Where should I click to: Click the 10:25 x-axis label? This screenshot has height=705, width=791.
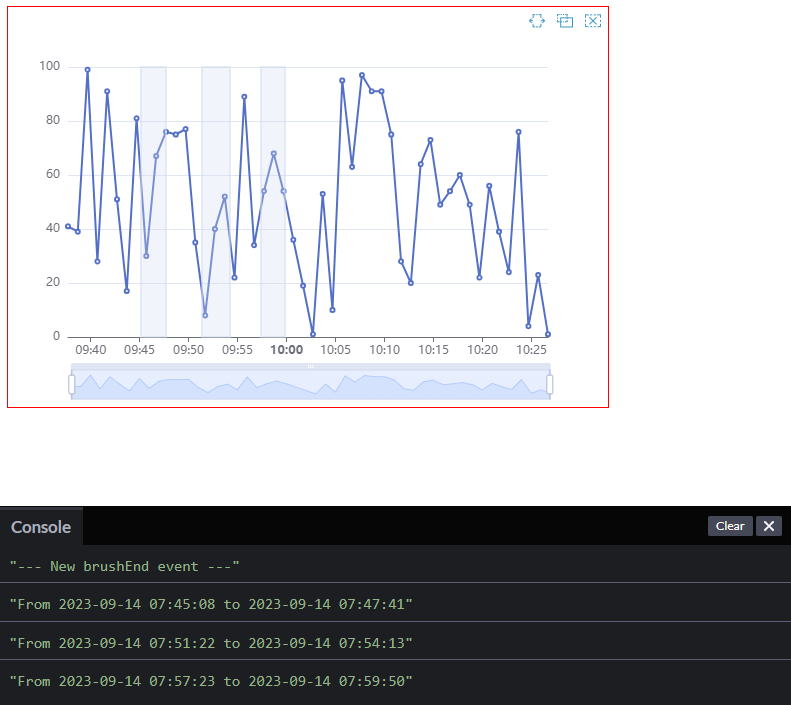532,350
